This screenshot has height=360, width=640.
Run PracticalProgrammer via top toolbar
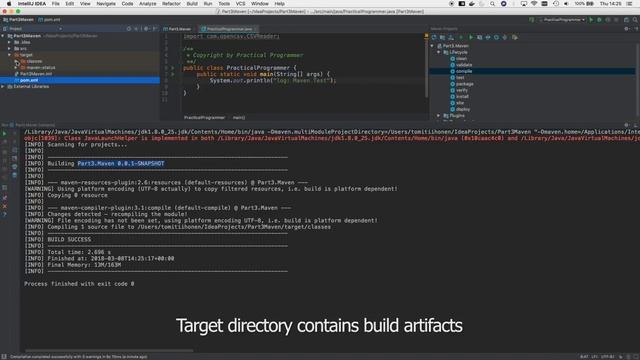[x=591, y=20]
